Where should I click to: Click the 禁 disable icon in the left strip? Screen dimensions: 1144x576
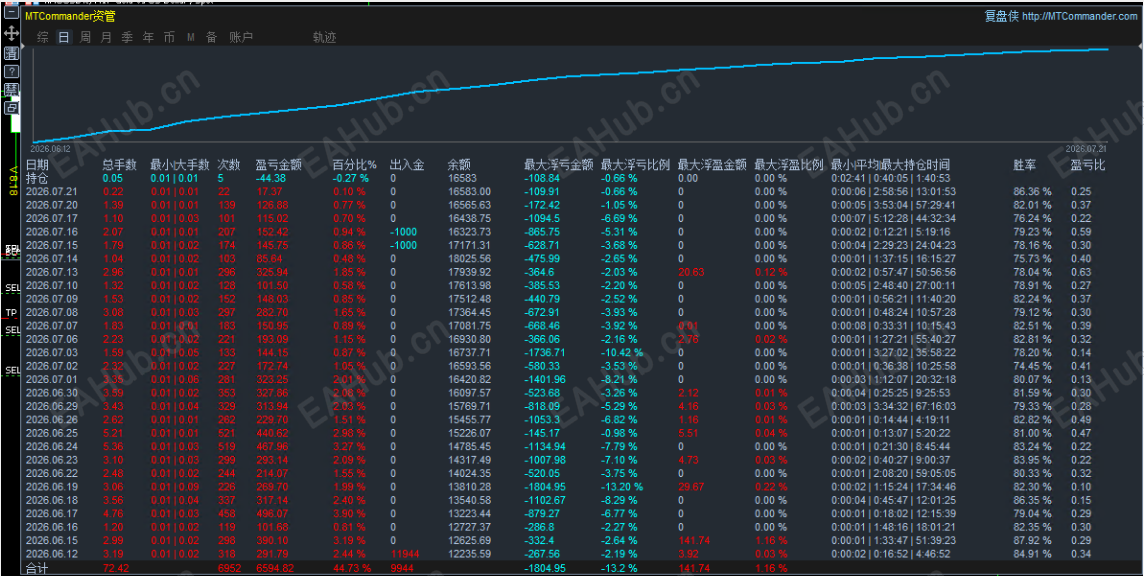point(11,90)
